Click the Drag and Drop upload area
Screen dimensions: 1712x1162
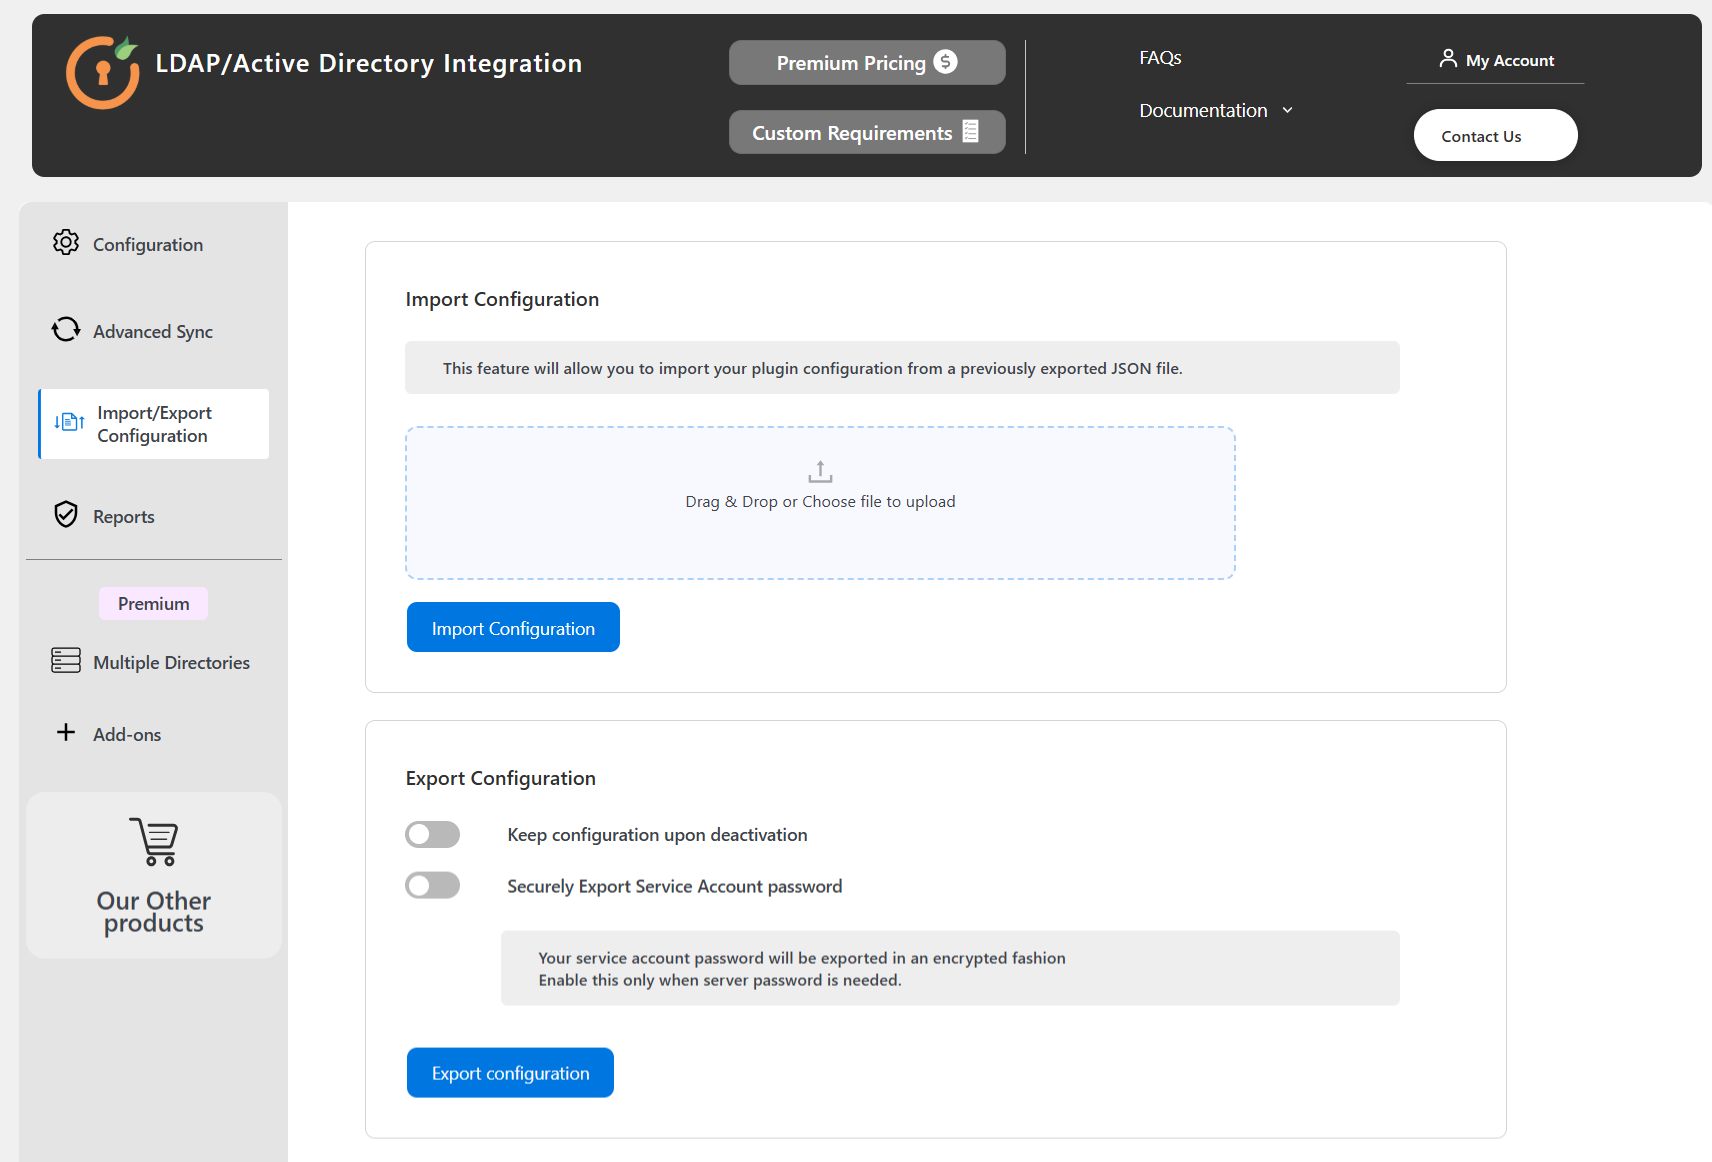pos(820,503)
